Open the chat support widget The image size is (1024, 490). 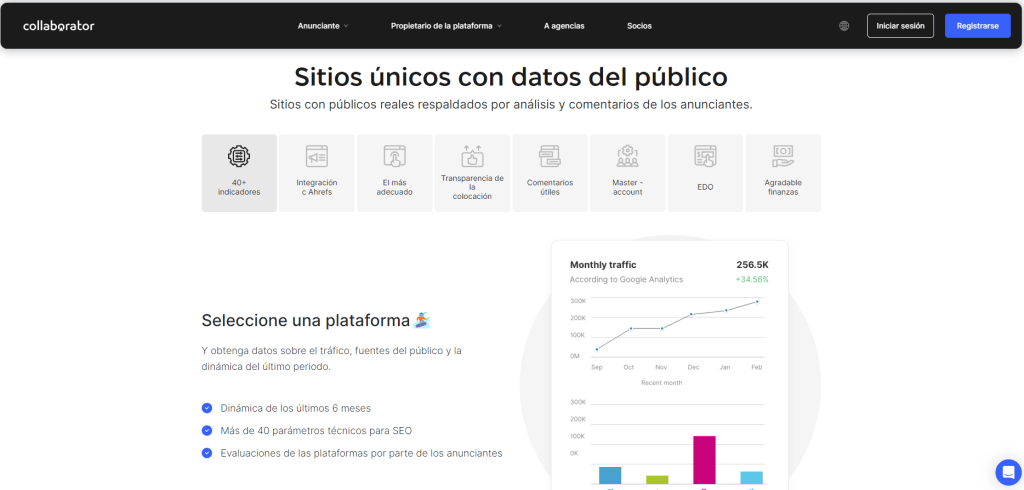click(x=1008, y=472)
